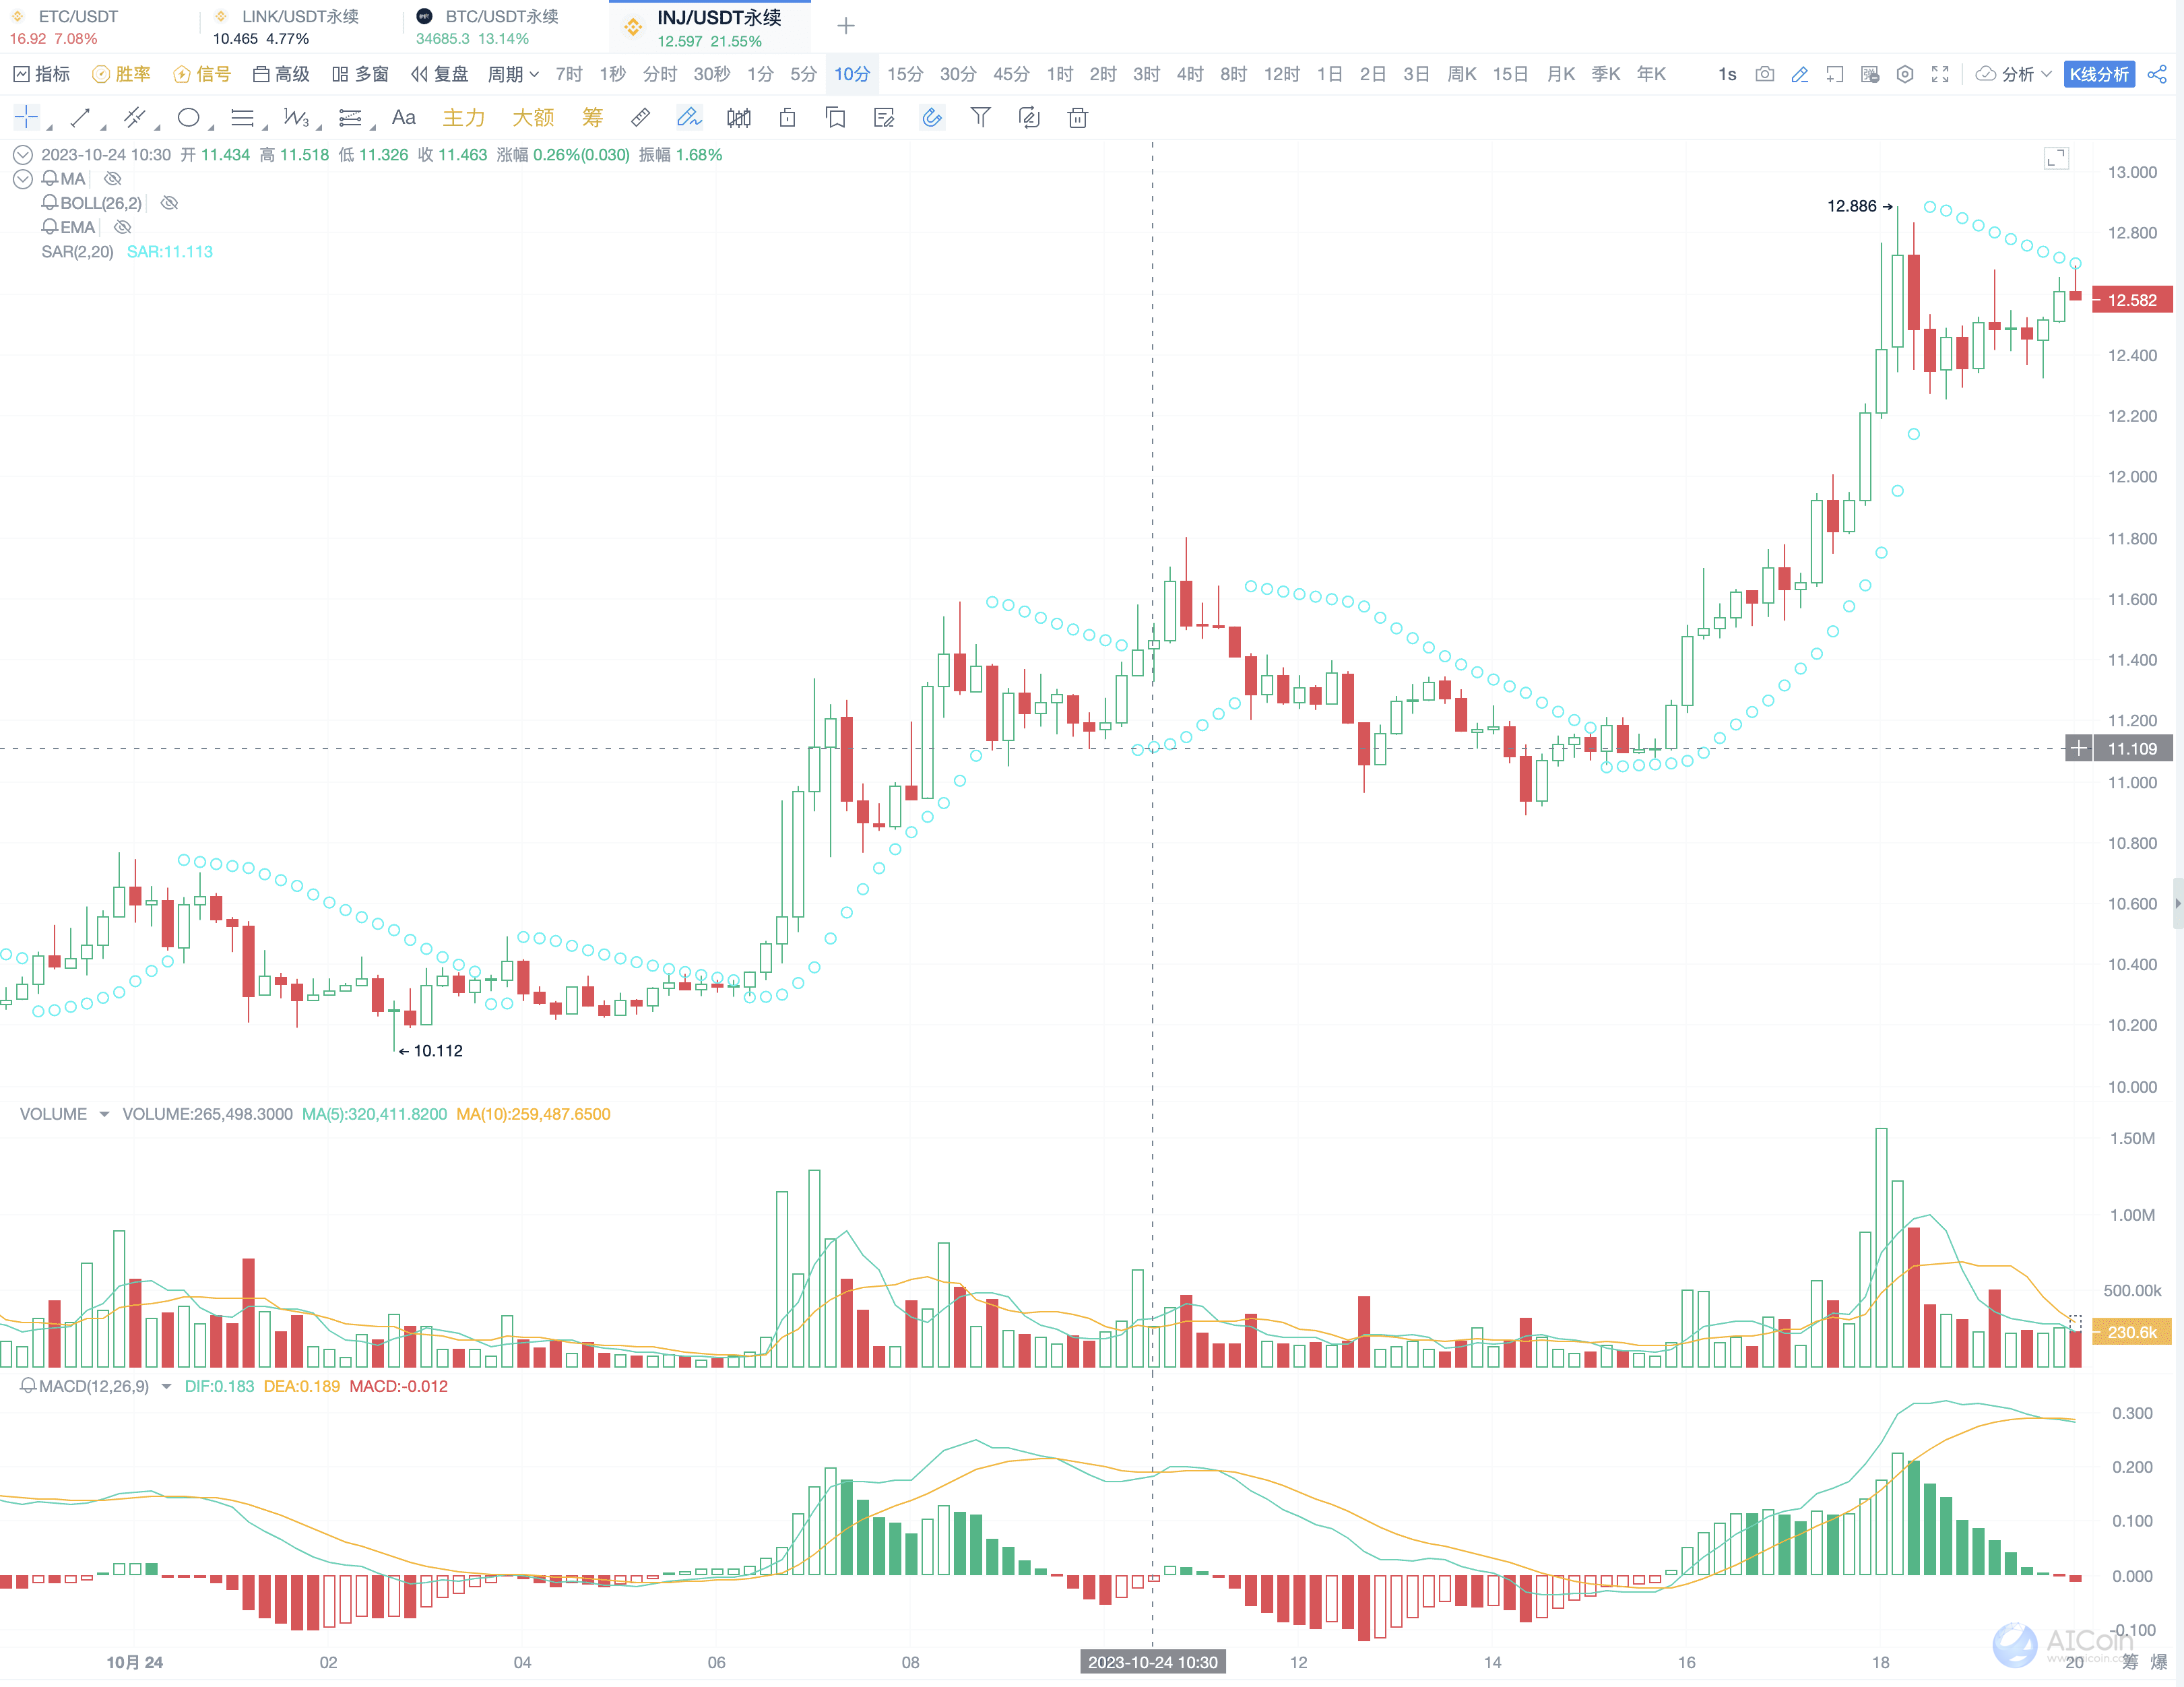Click the MA alert bell
The image size is (2184, 1687).
pyautogui.click(x=49, y=178)
